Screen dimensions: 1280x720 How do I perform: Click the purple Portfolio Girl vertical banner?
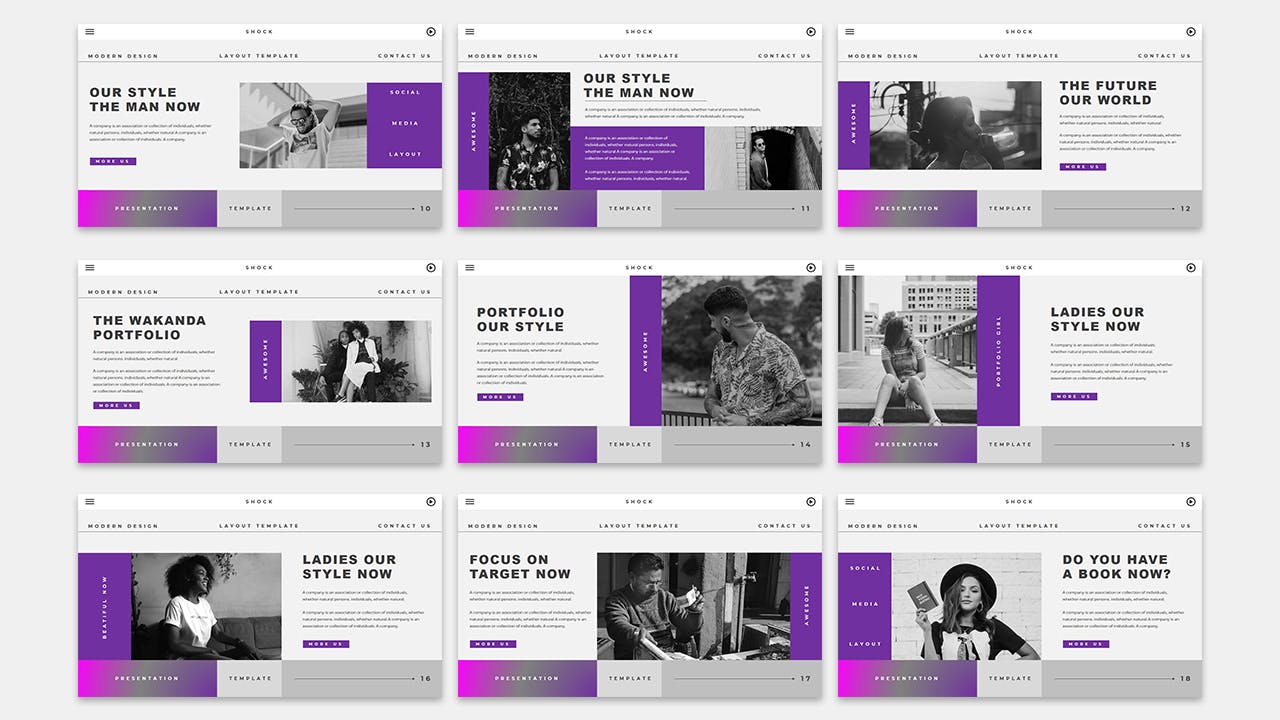(x=998, y=351)
